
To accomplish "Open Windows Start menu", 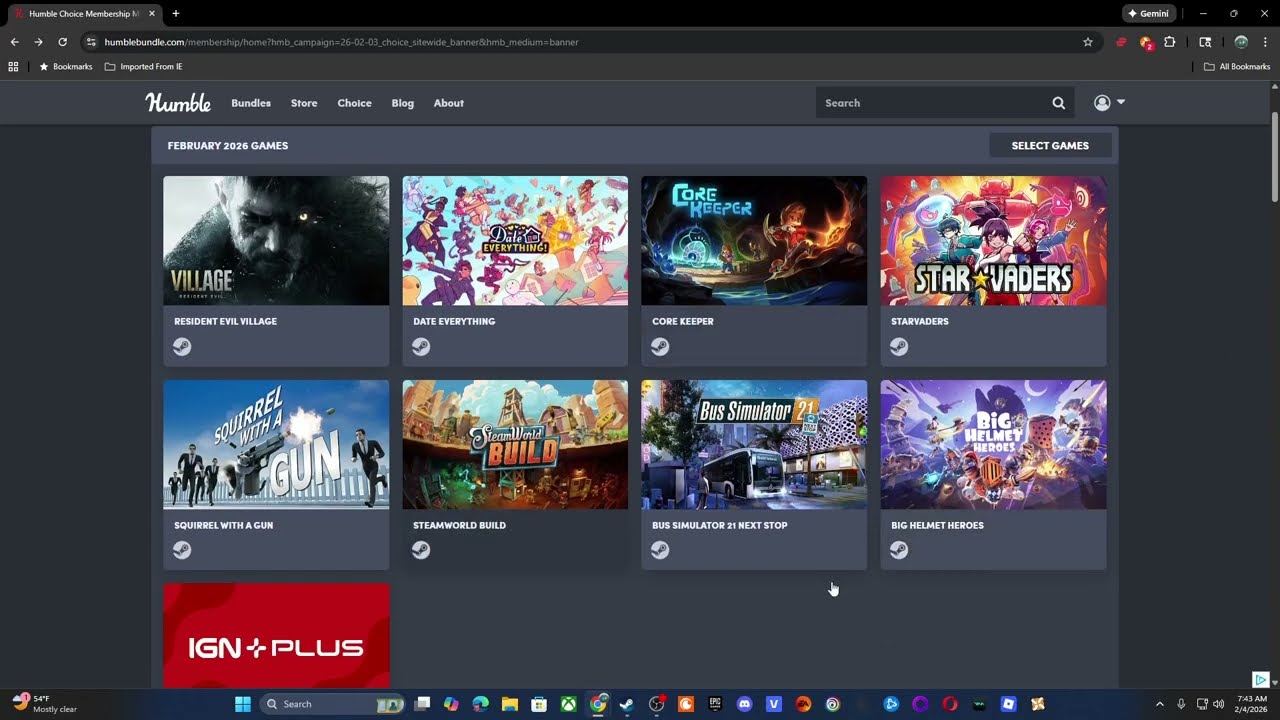I will [x=243, y=704].
